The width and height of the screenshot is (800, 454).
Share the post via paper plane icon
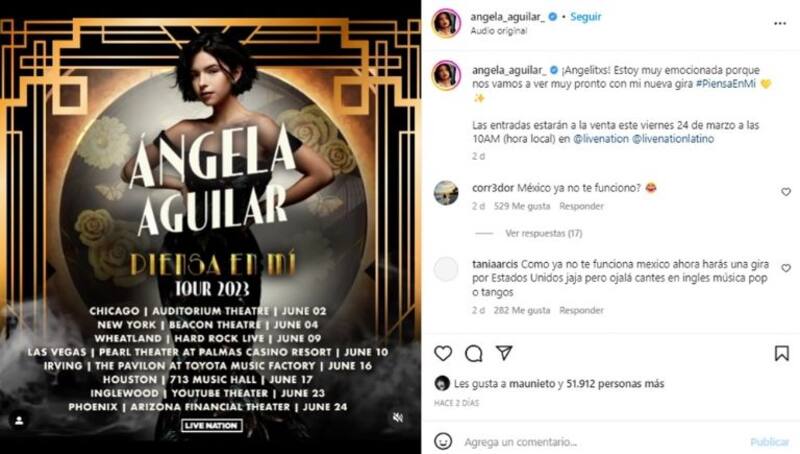tap(504, 352)
